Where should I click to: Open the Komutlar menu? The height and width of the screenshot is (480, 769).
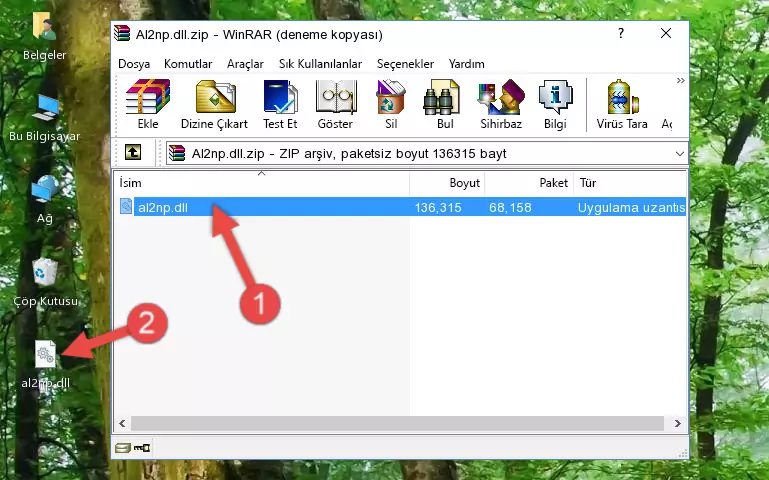(x=188, y=64)
